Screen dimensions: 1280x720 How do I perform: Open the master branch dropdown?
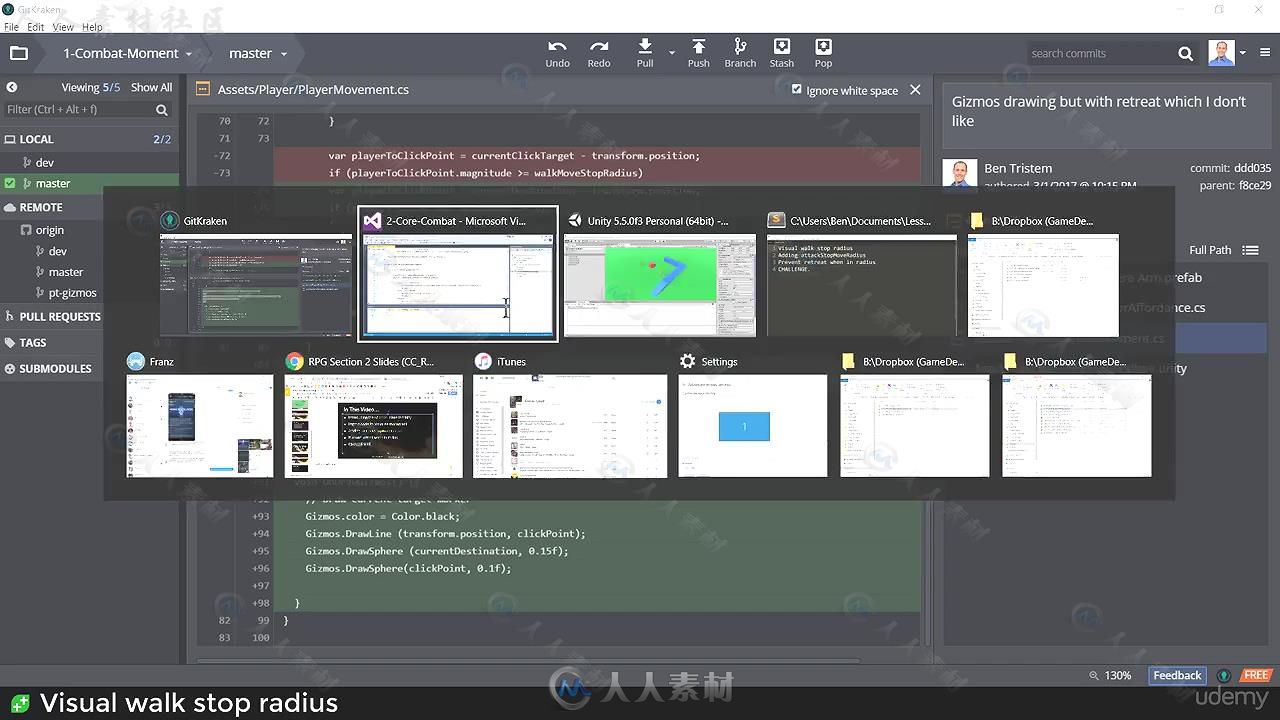tap(257, 53)
